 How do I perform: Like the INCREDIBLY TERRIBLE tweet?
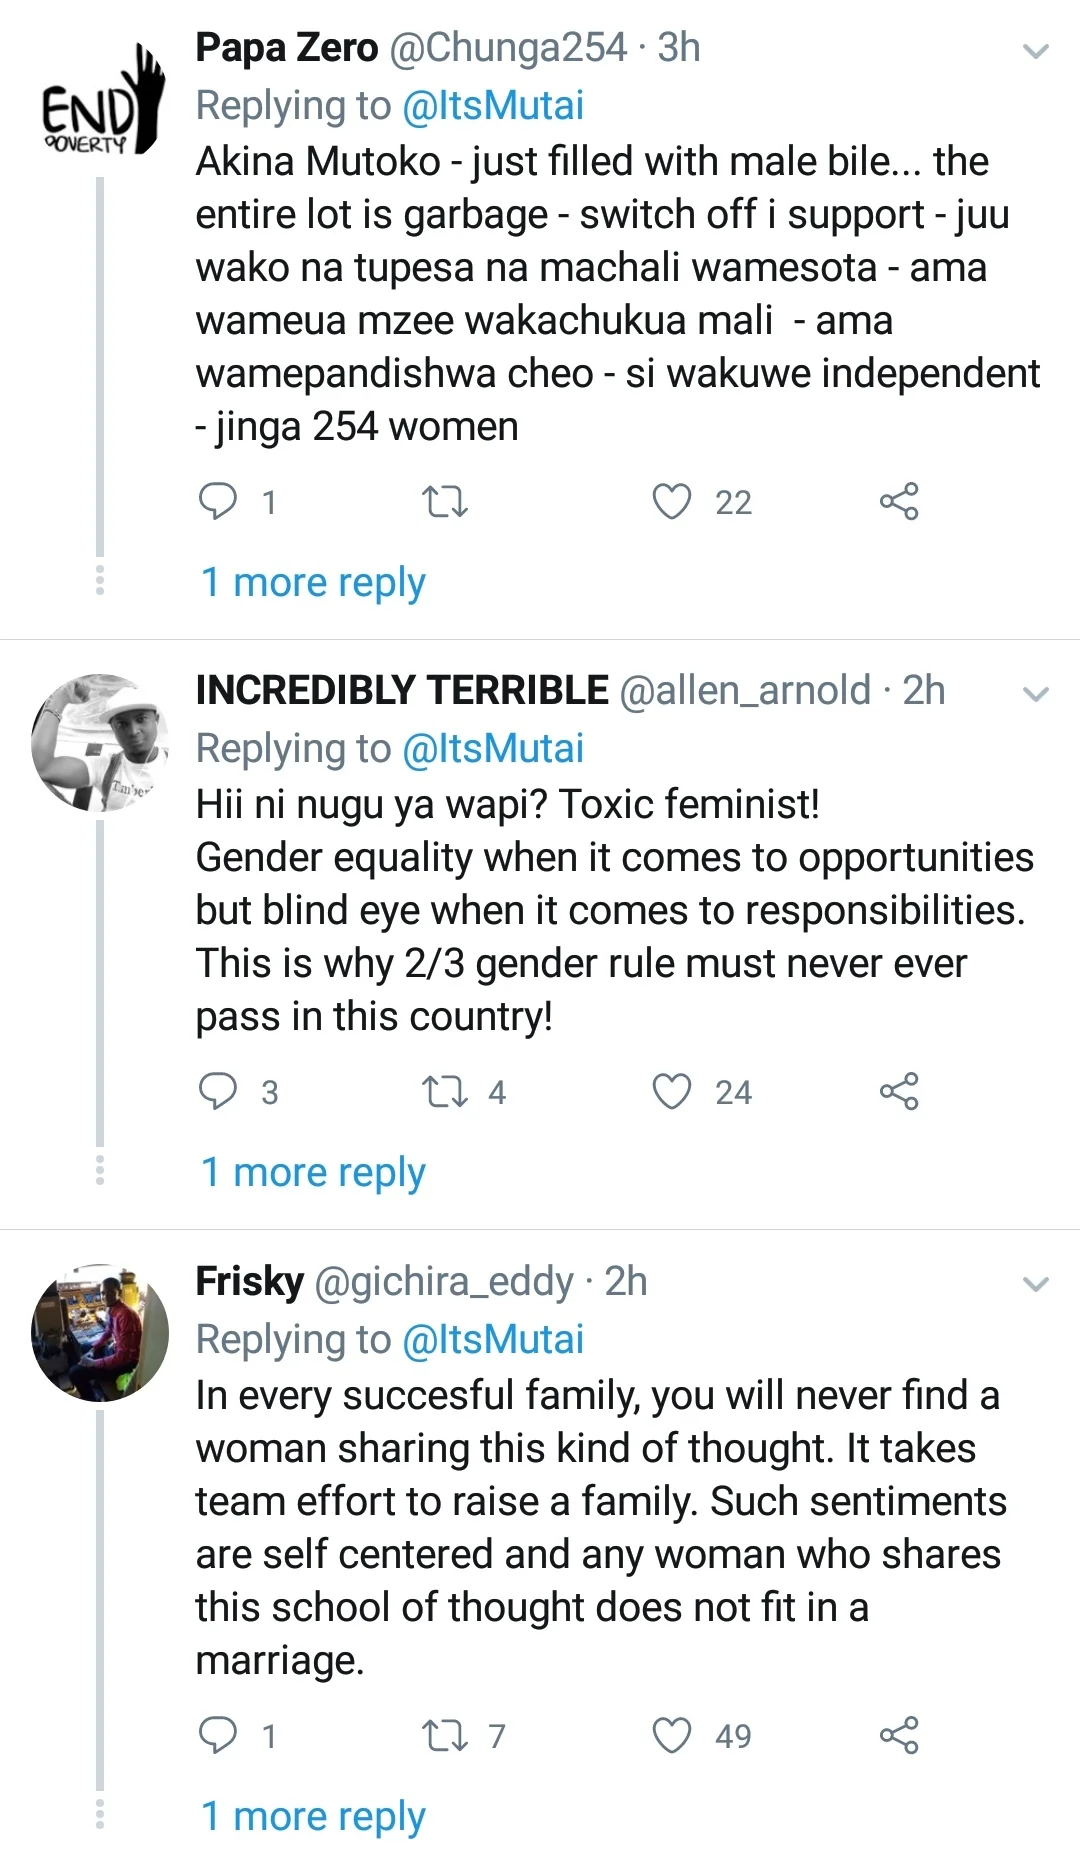coord(672,1091)
